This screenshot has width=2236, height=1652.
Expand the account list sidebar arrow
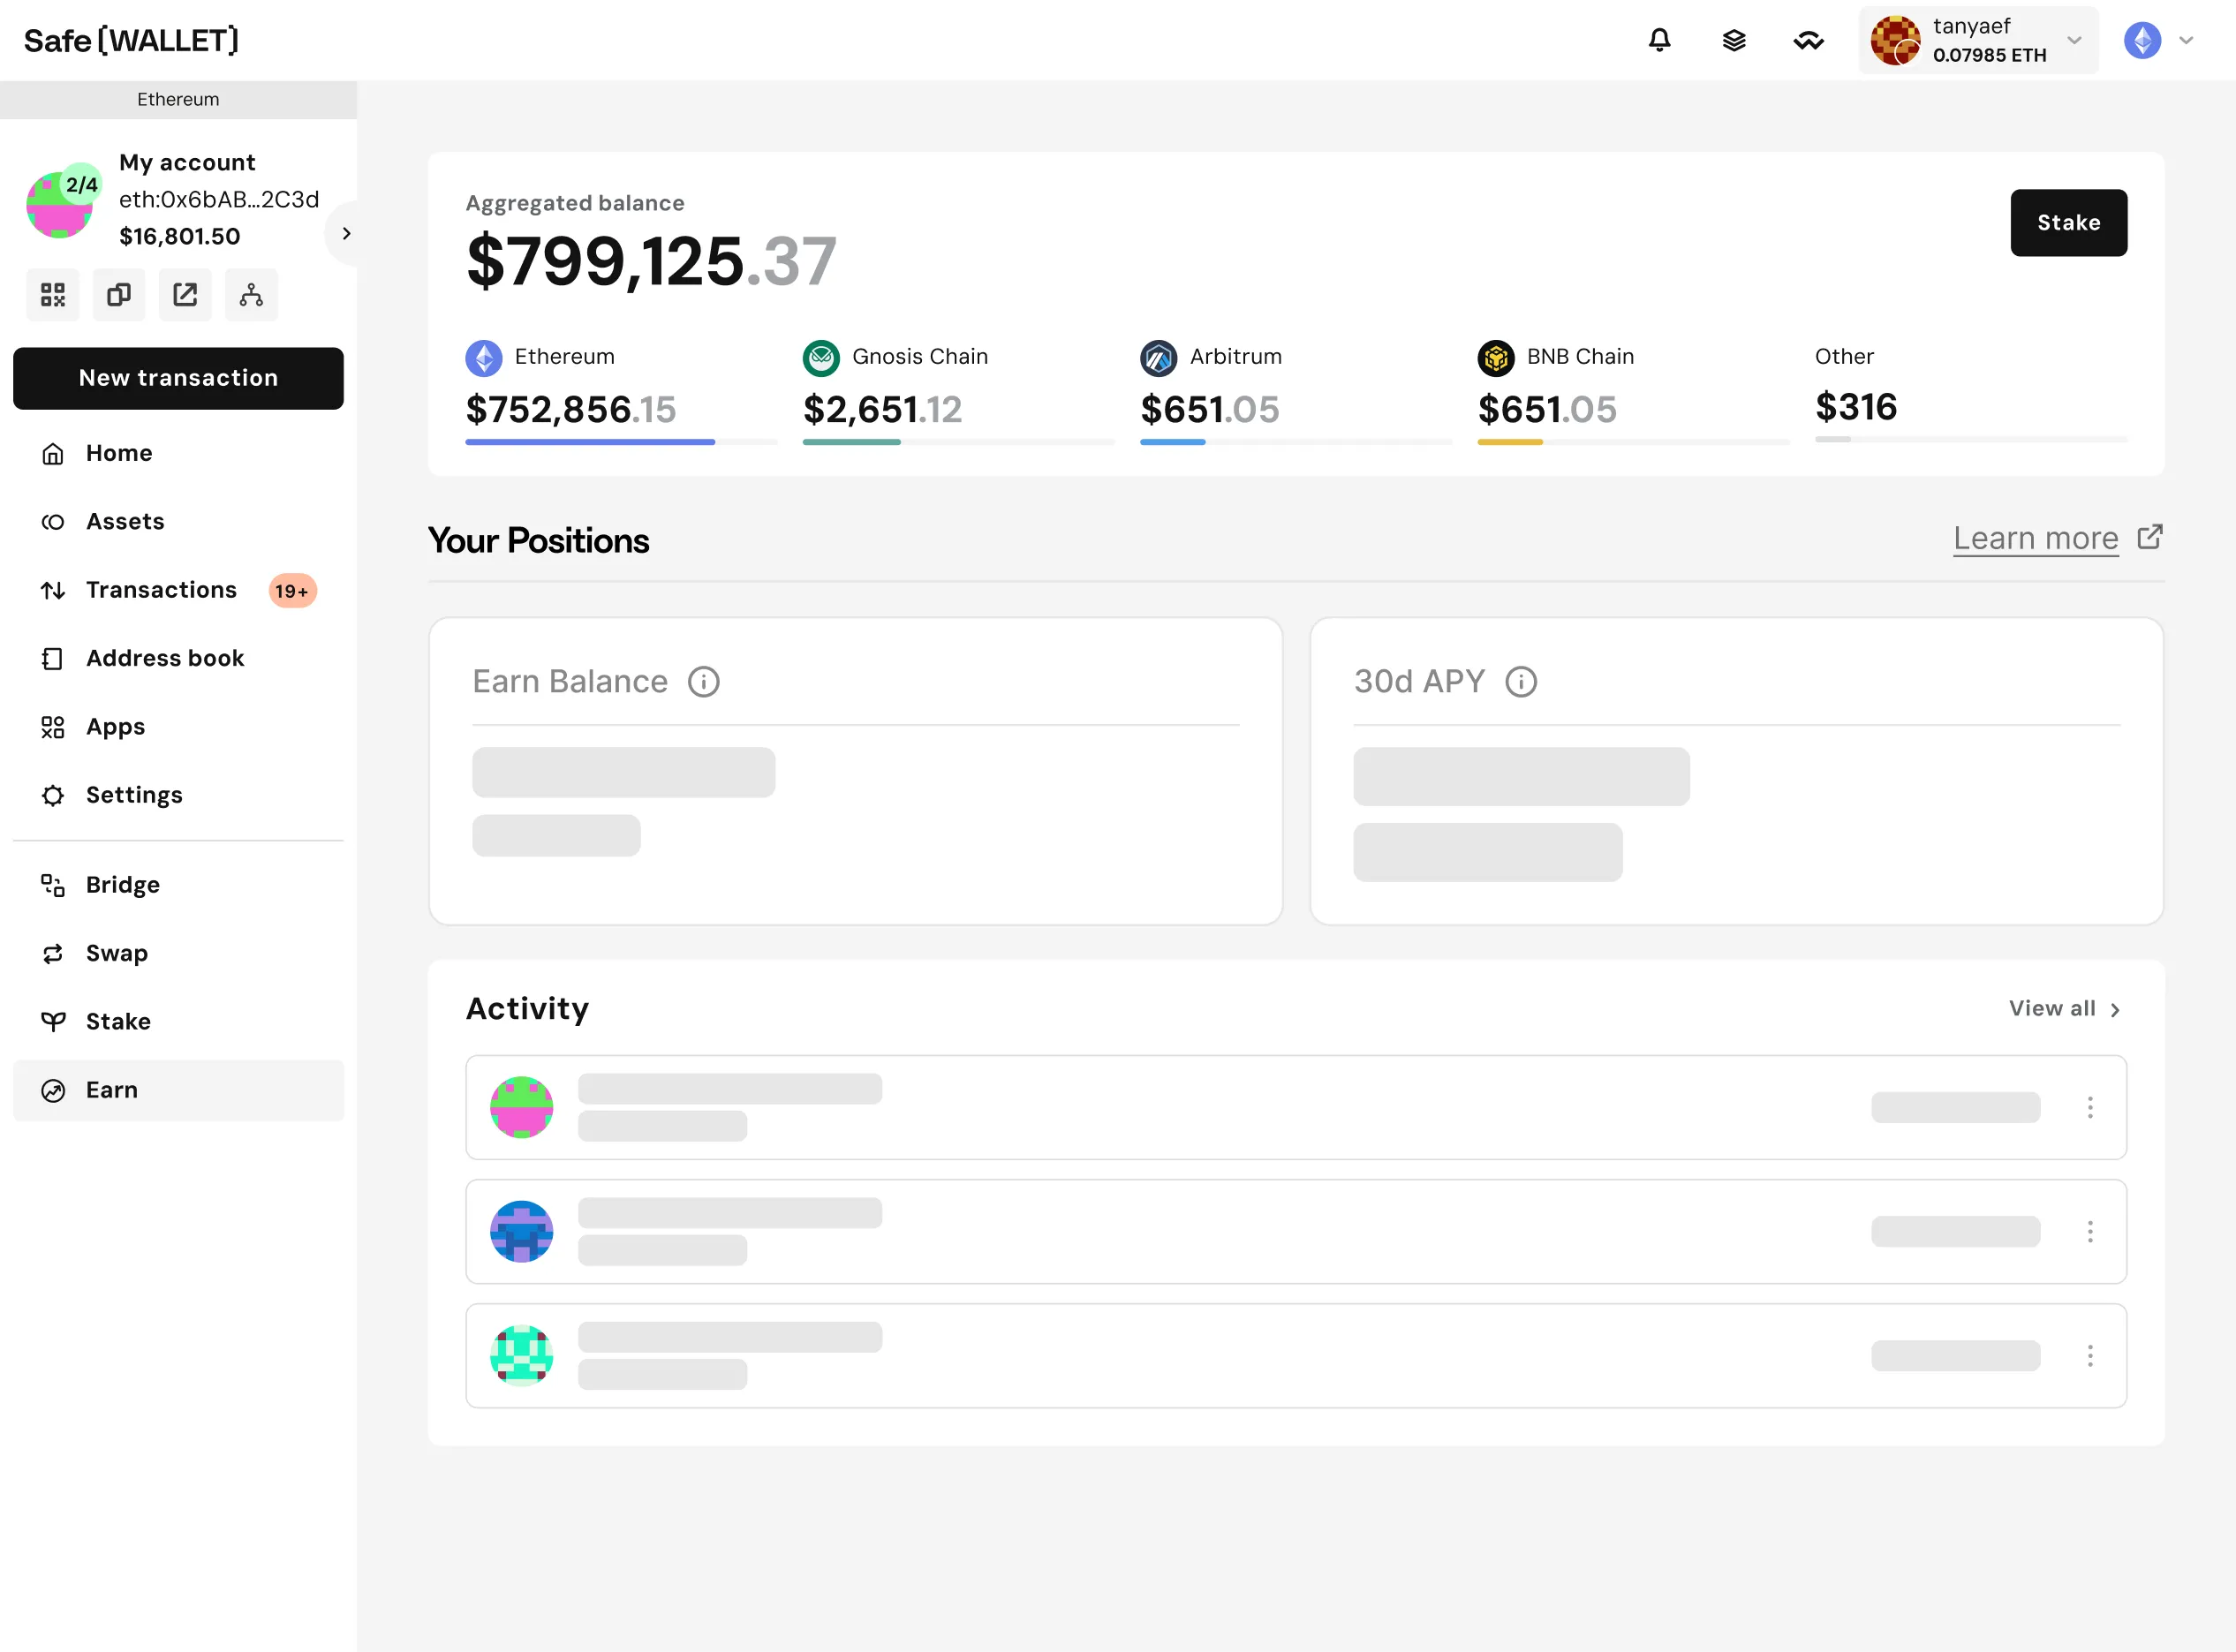(x=346, y=233)
